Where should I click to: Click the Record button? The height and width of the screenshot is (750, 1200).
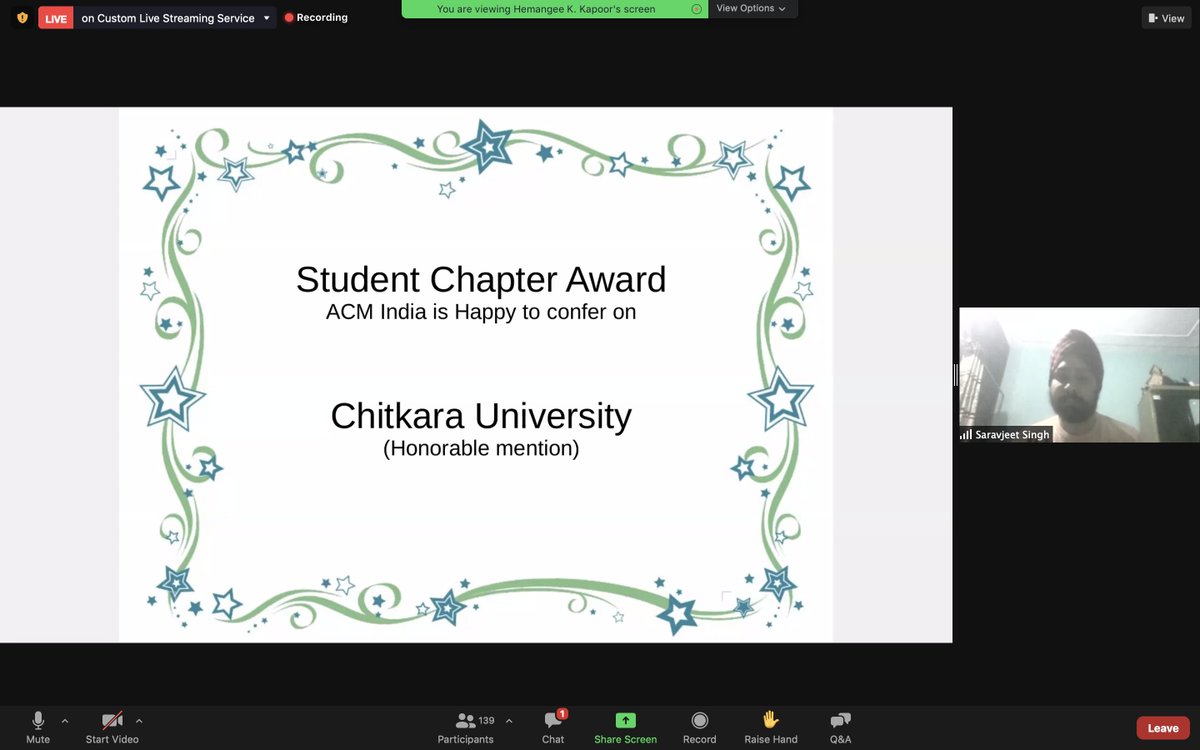700,727
